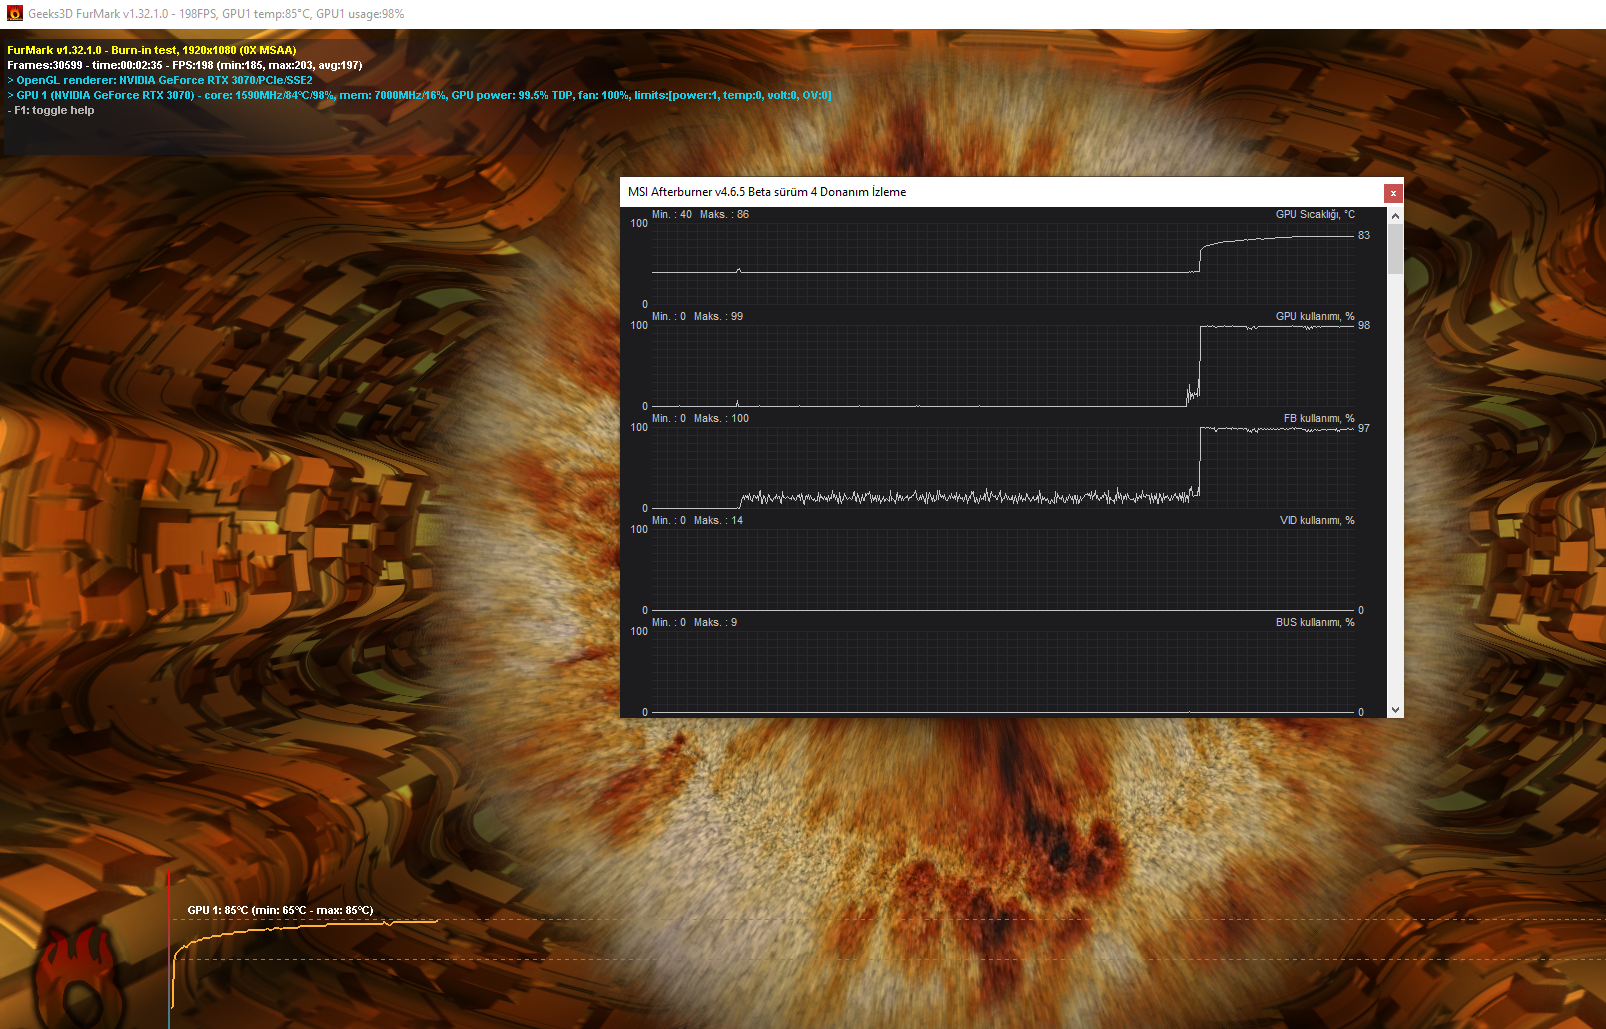
Task: Click the 'GPU Sıcaklığı, °C' graph label
Action: pyautogui.click(x=1315, y=214)
